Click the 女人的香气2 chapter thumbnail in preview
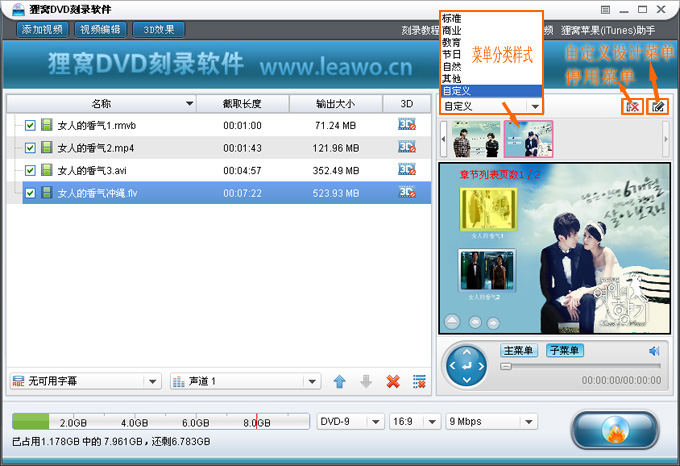The width and height of the screenshot is (680, 466). 487,270
